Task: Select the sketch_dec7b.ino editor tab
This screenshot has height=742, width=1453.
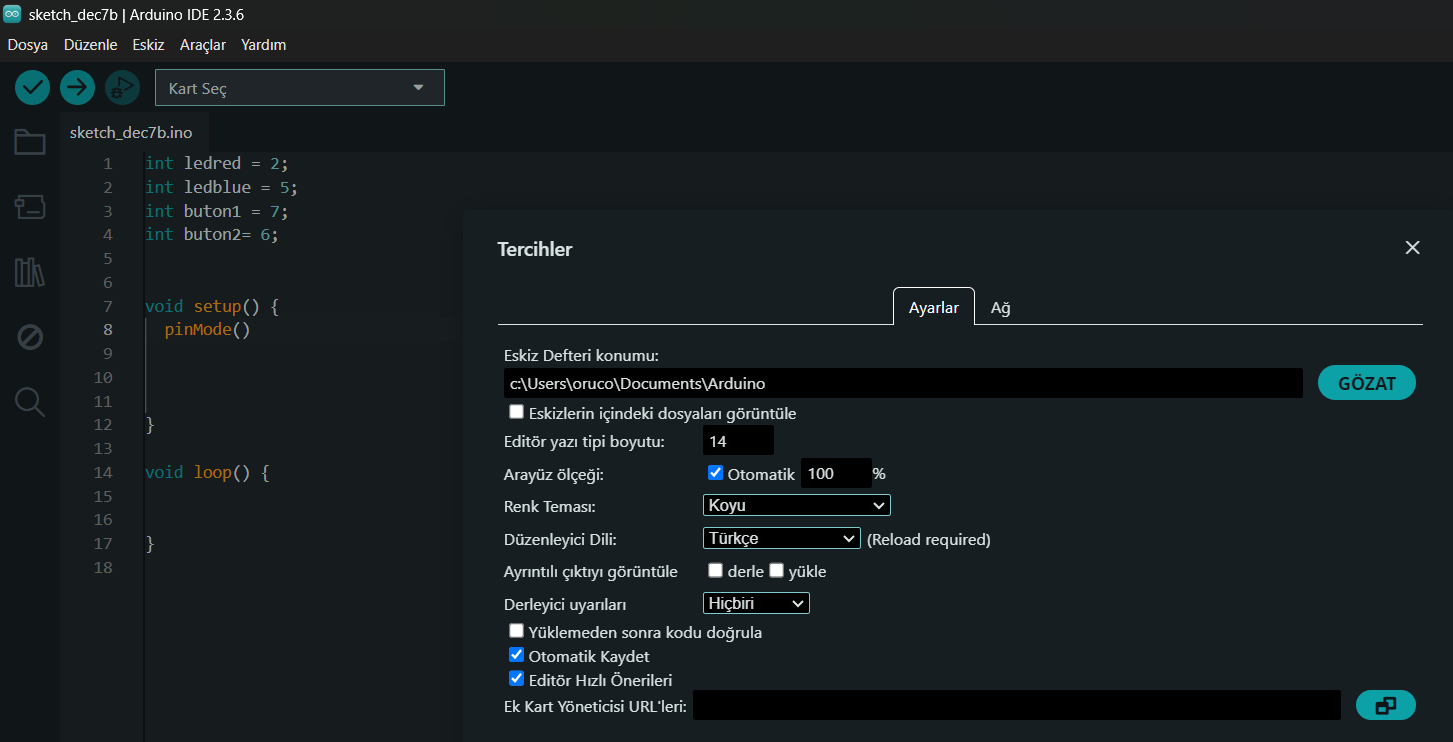Action: pyautogui.click(x=131, y=132)
